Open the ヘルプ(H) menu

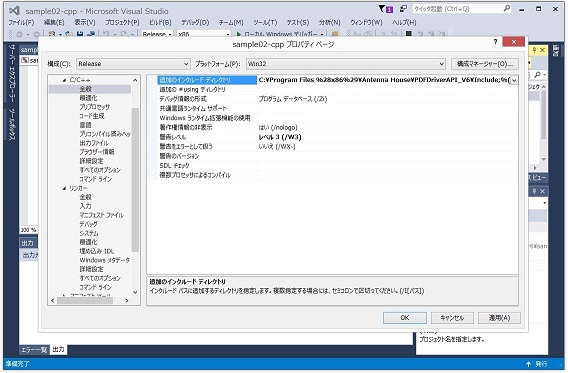(404, 22)
